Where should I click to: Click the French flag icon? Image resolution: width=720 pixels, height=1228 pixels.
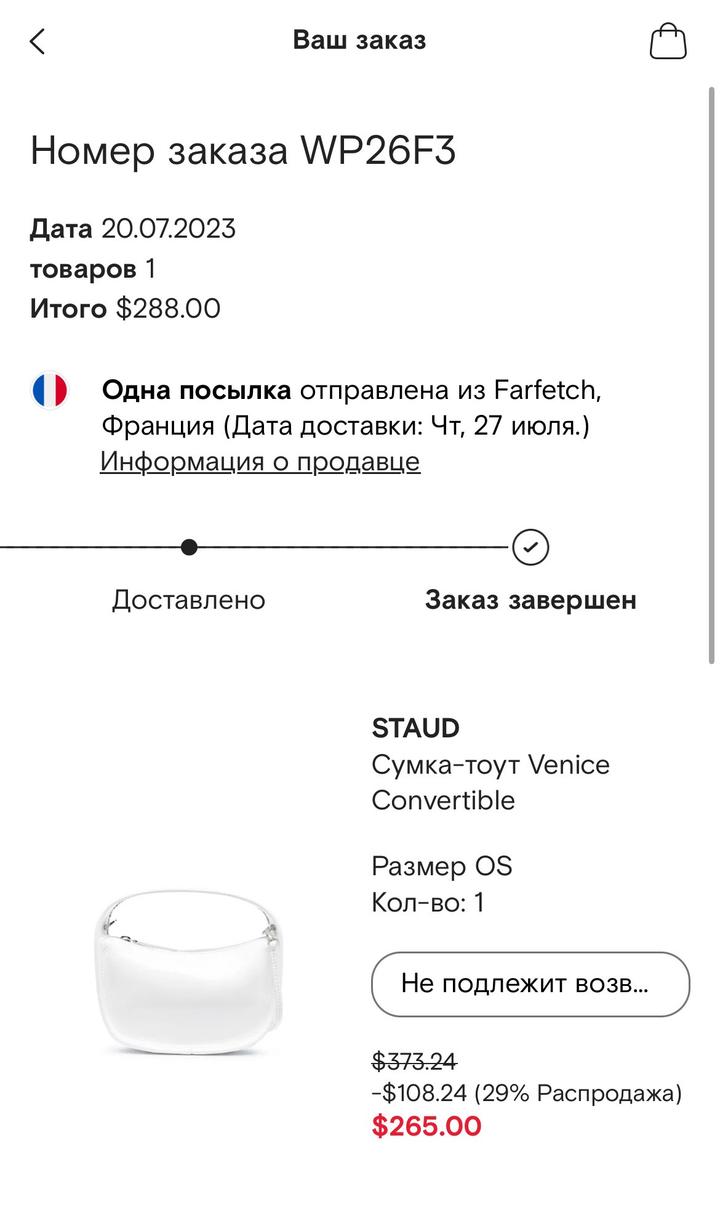tap(49, 390)
